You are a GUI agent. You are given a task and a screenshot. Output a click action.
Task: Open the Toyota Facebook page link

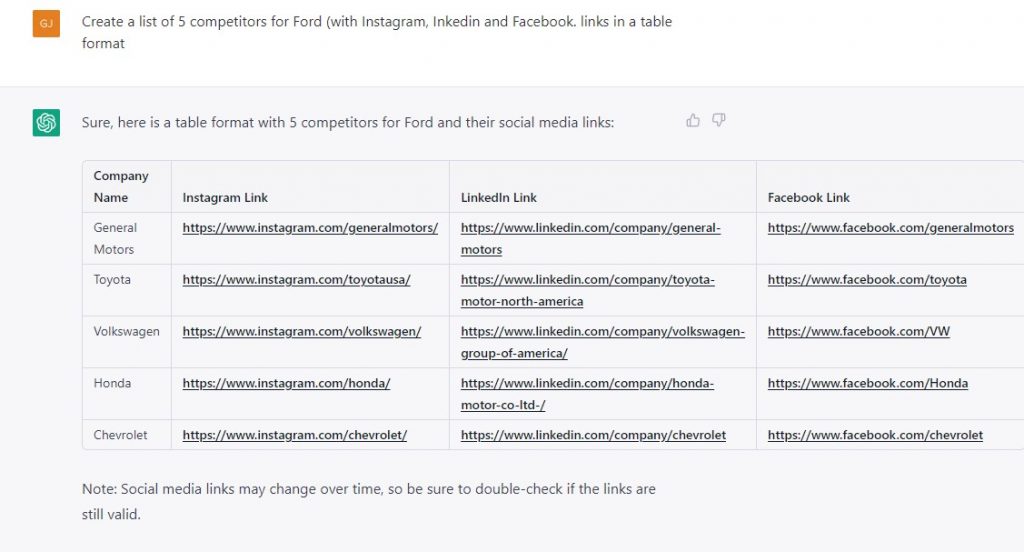(867, 280)
